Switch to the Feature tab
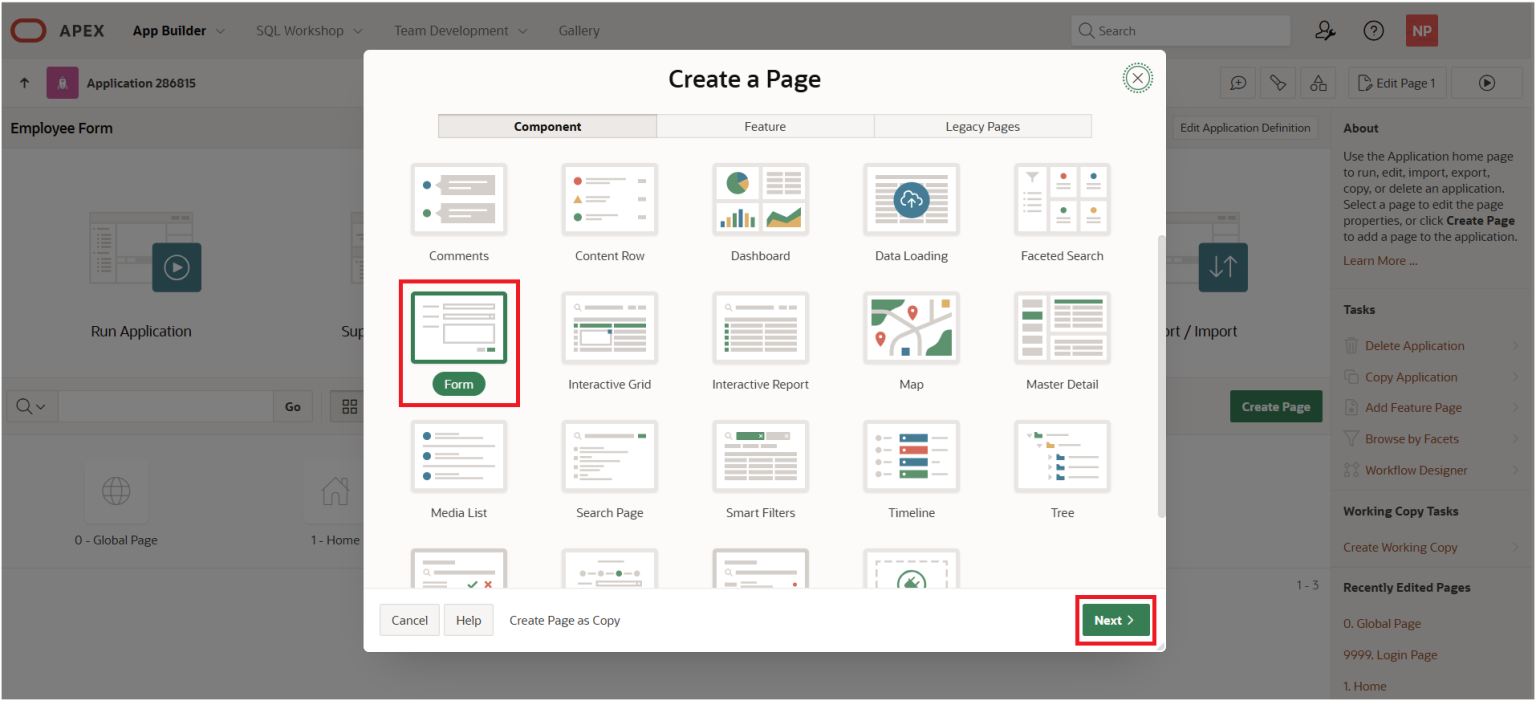The height and width of the screenshot is (701, 1536). (x=765, y=126)
